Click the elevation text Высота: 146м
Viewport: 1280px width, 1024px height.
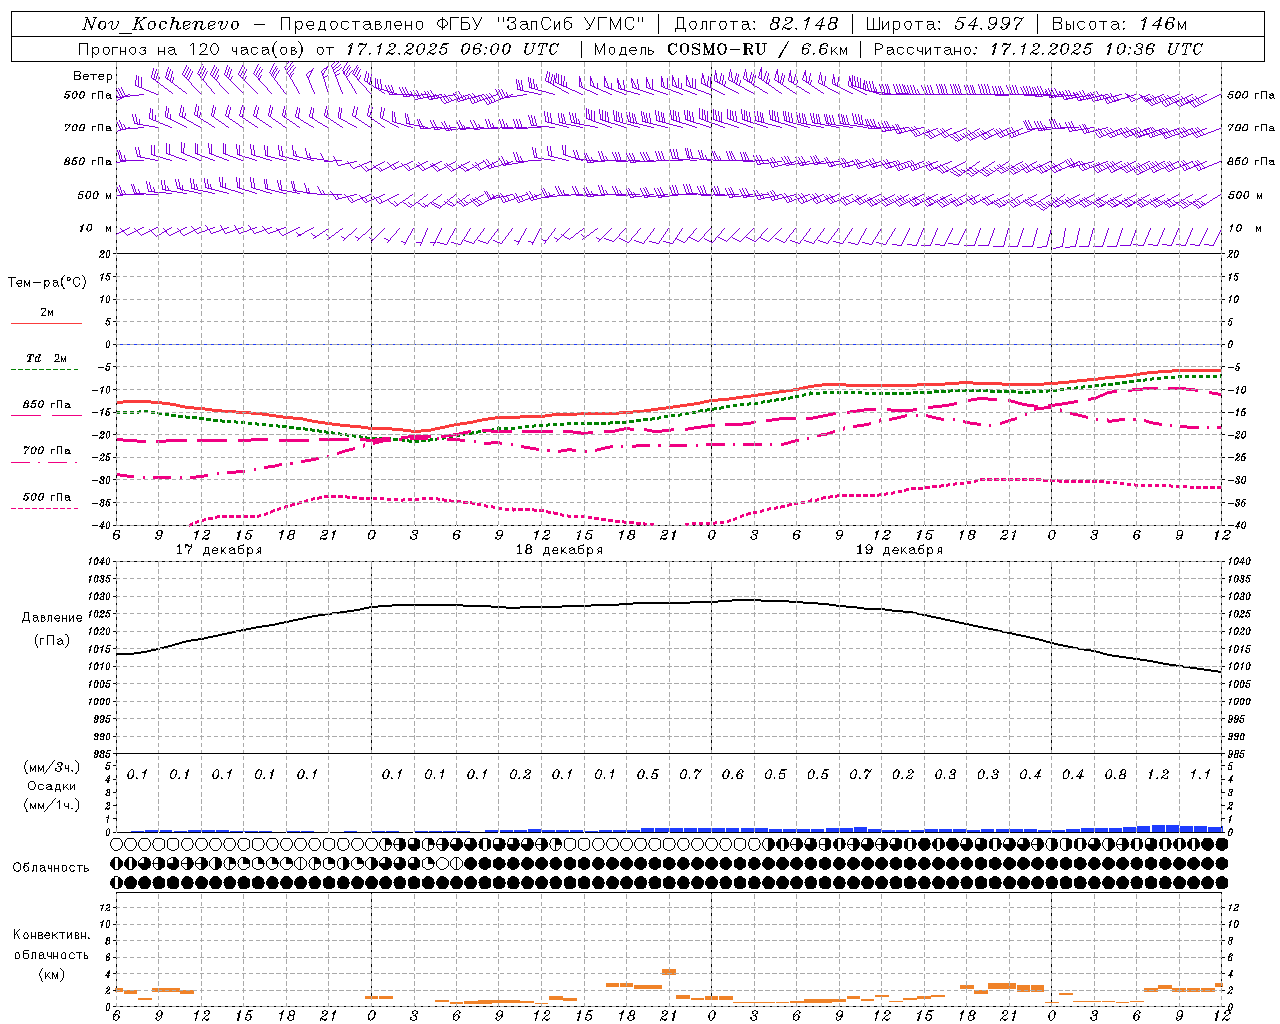1120,24
